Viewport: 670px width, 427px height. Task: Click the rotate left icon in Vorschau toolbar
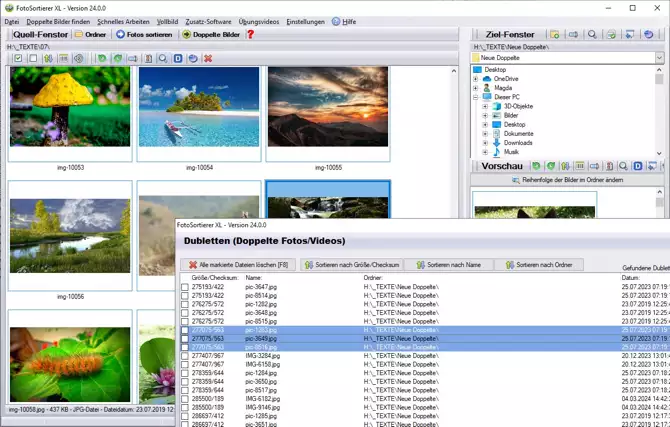coord(536,166)
